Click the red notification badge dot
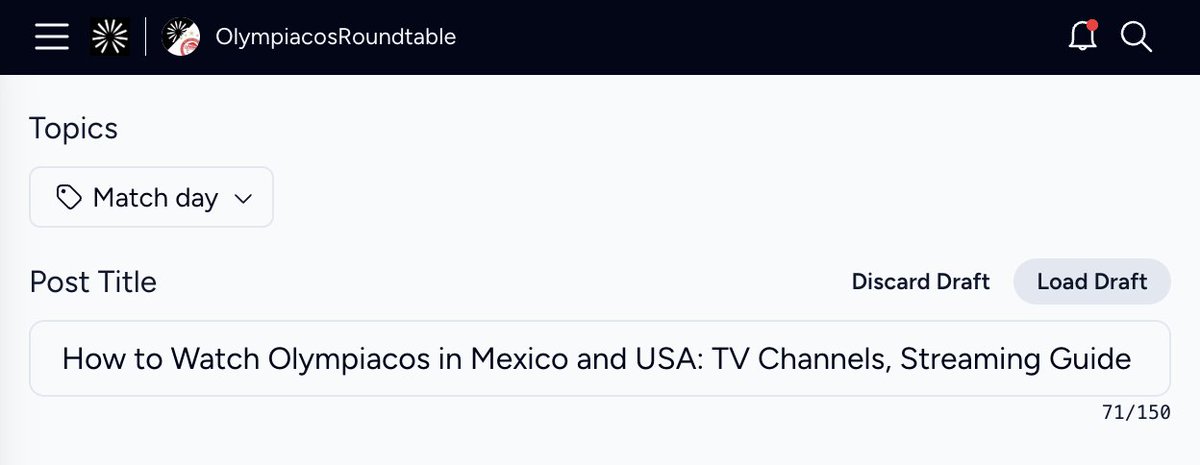The image size is (1200, 465). (x=1093, y=25)
